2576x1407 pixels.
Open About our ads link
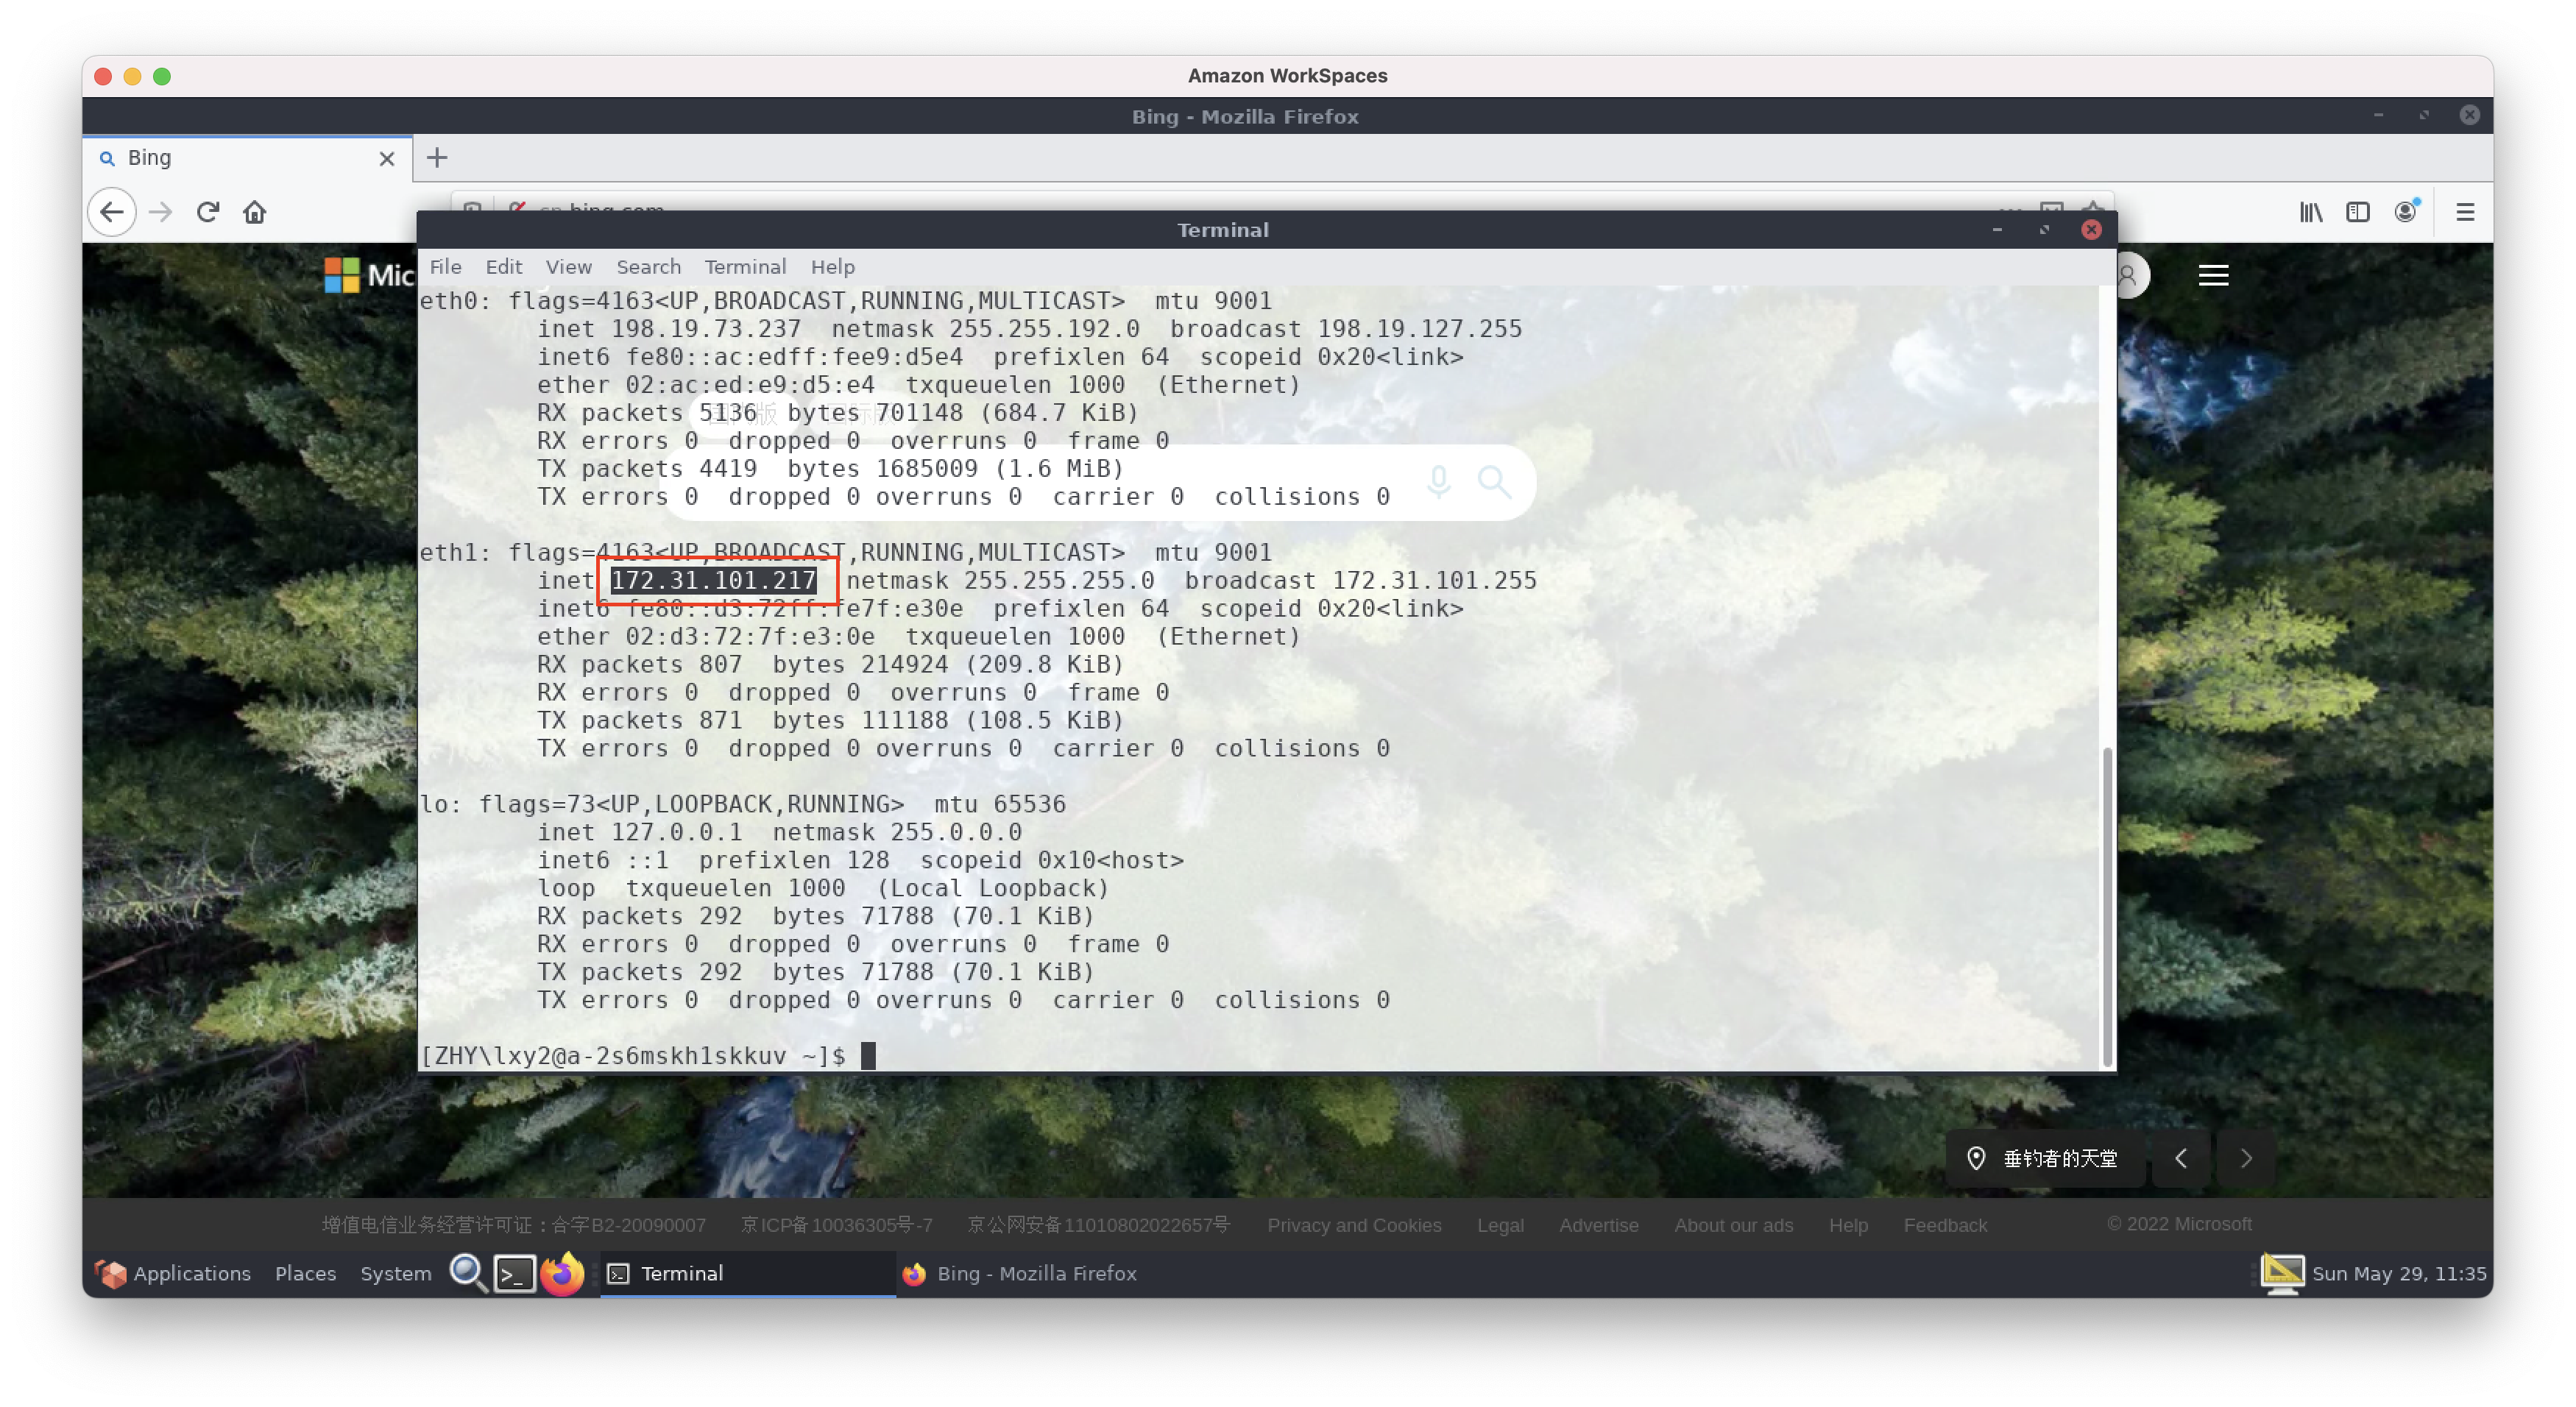pyautogui.click(x=1733, y=1225)
